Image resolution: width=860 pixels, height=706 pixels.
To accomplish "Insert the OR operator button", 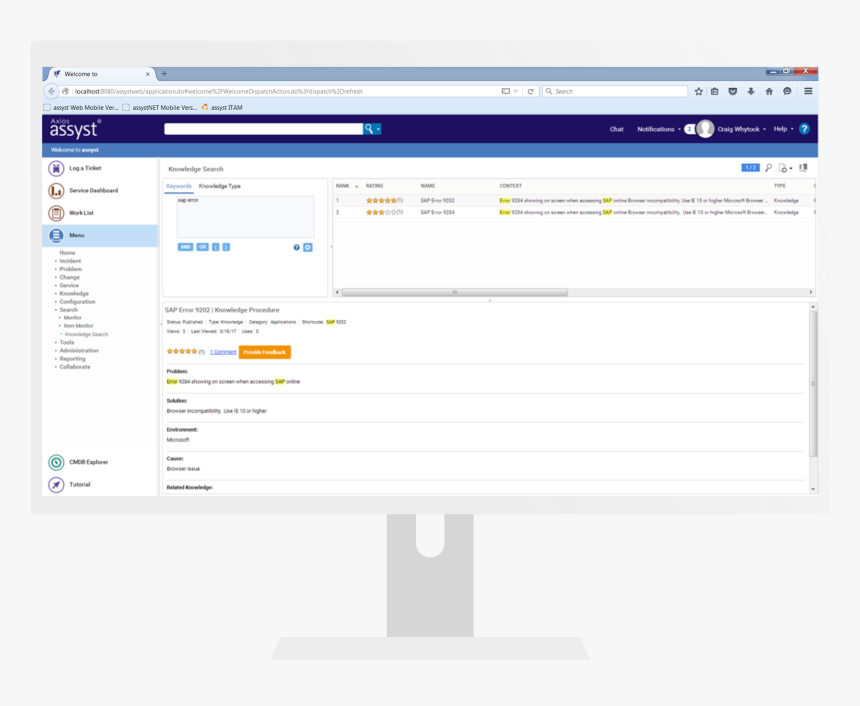I will (x=202, y=247).
